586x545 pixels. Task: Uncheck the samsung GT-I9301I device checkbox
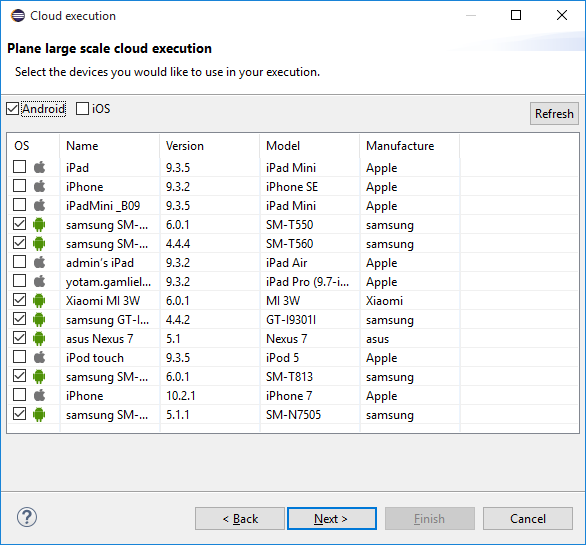click(19, 319)
